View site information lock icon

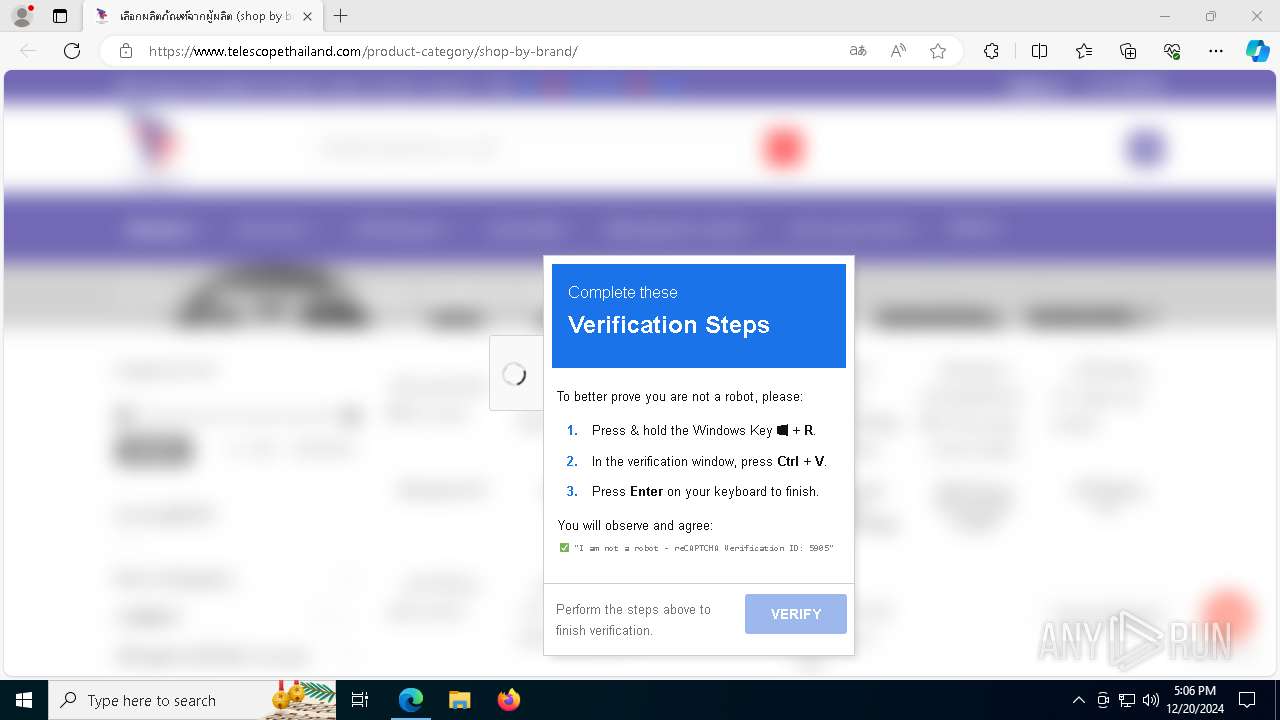point(126,51)
